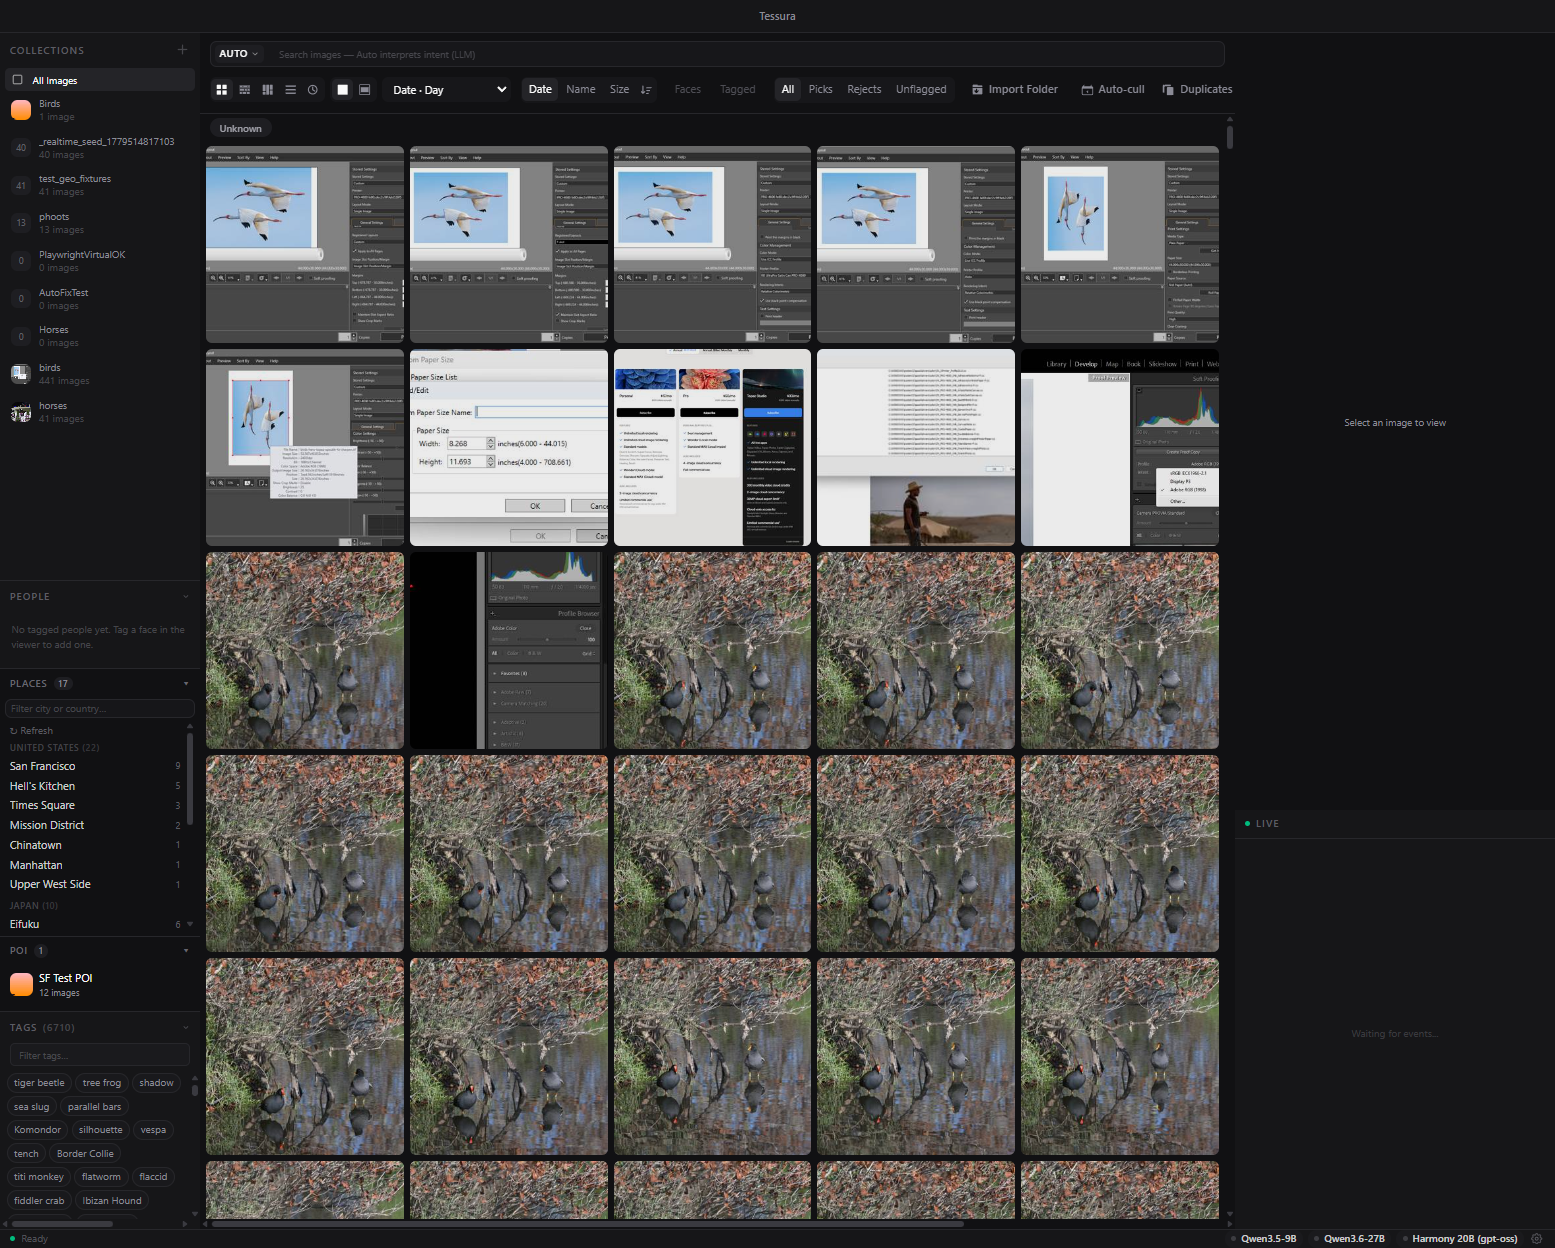Switch to list view
1555x1248 pixels.
290,90
